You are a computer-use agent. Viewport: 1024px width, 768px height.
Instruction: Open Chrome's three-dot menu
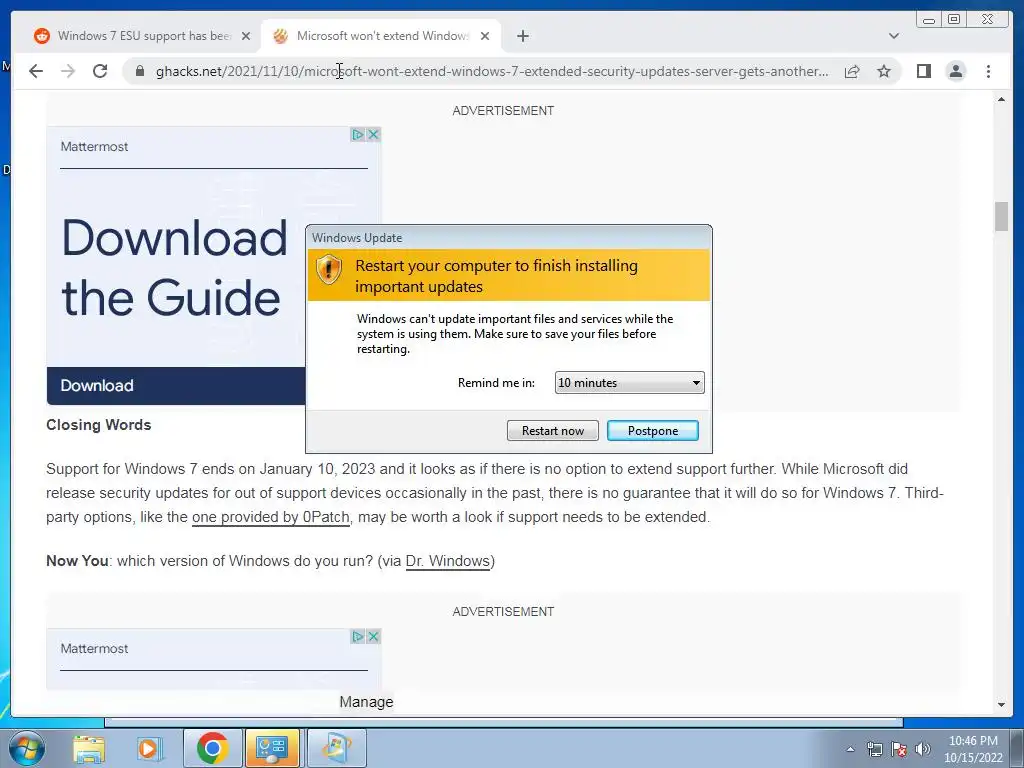pyautogui.click(x=988, y=71)
